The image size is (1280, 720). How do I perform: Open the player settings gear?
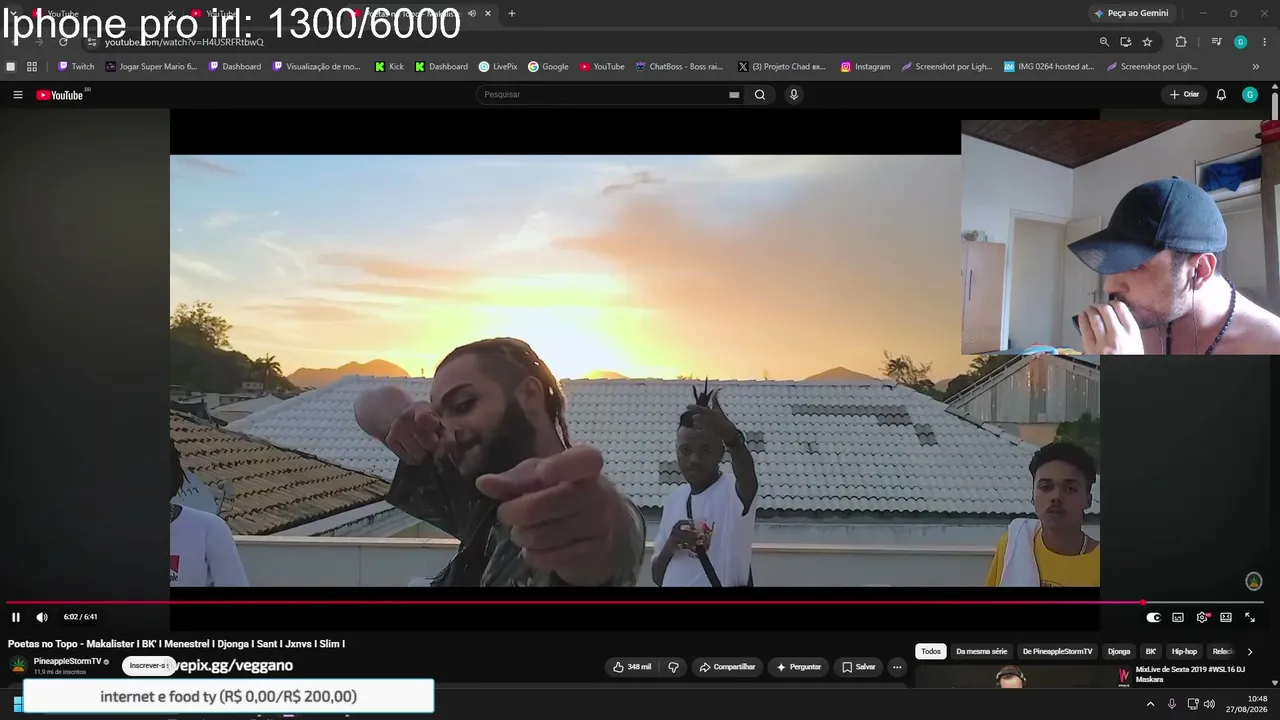click(x=1202, y=617)
